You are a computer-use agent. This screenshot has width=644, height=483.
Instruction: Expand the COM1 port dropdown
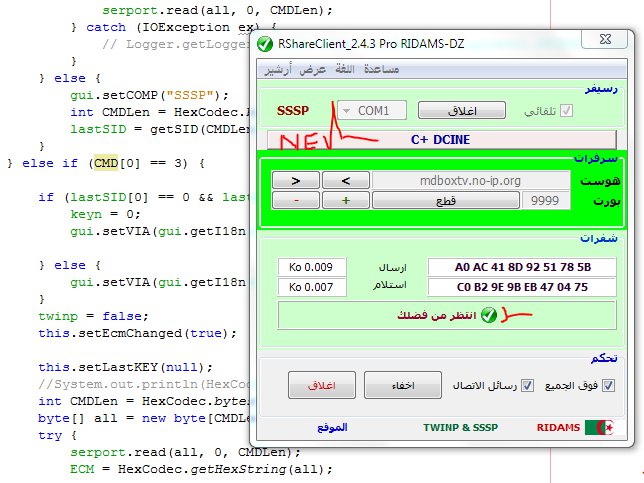(x=372, y=110)
